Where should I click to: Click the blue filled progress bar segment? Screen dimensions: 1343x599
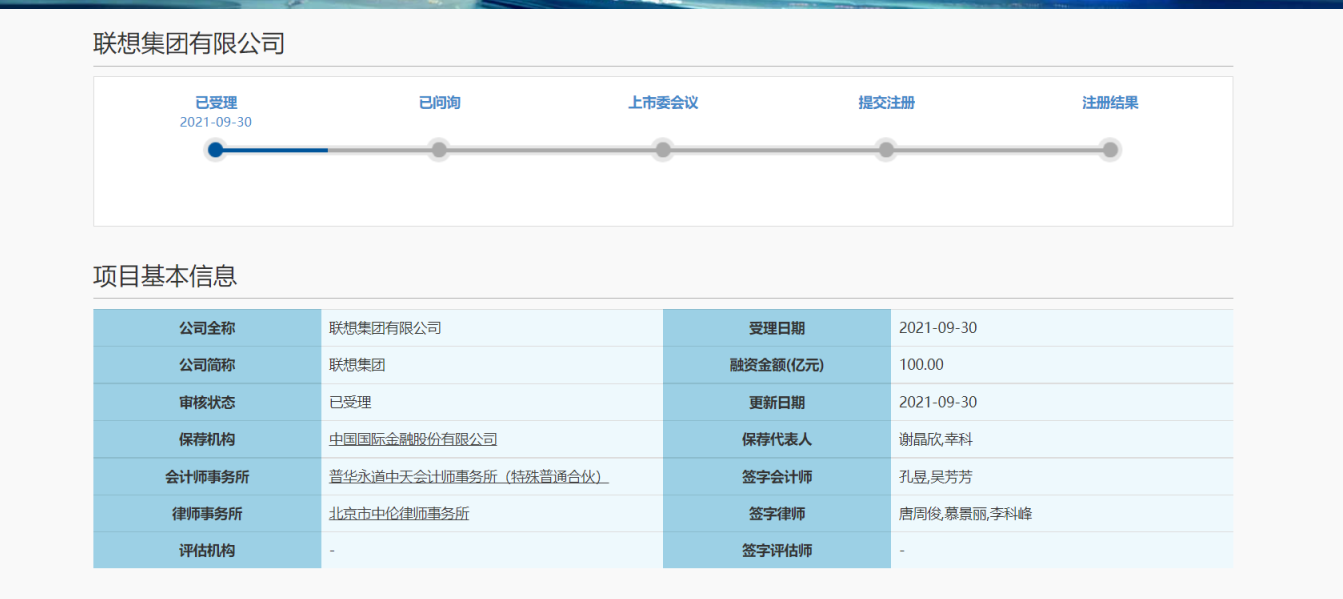point(275,150)
